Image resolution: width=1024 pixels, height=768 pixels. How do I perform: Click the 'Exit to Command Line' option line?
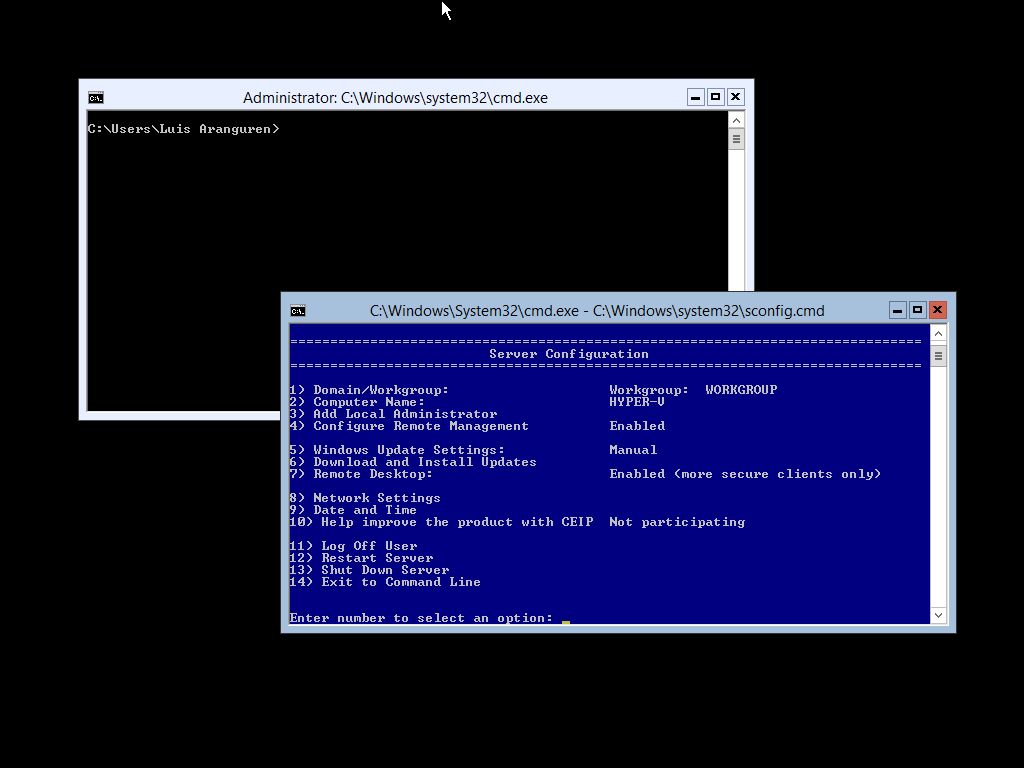400,582
